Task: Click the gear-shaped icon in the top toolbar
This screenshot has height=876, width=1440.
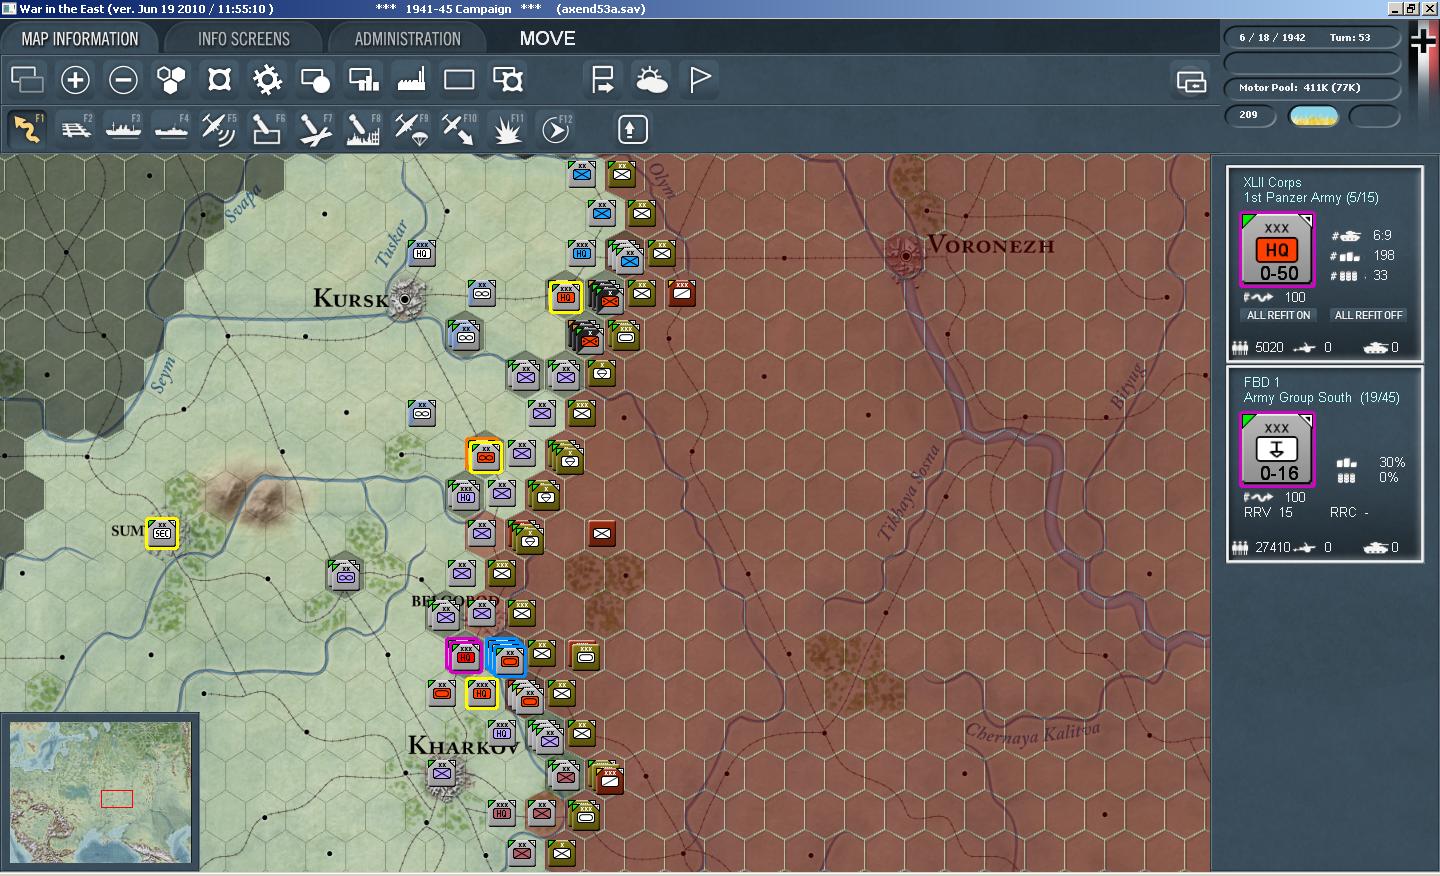Action: pyautogui.click(x=267, y=79)
